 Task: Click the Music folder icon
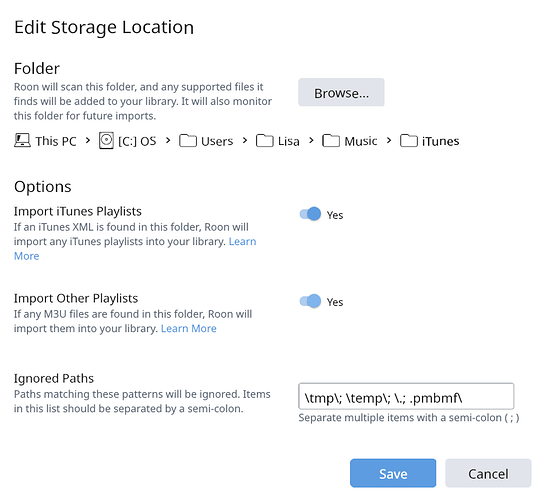click(331, 141)
